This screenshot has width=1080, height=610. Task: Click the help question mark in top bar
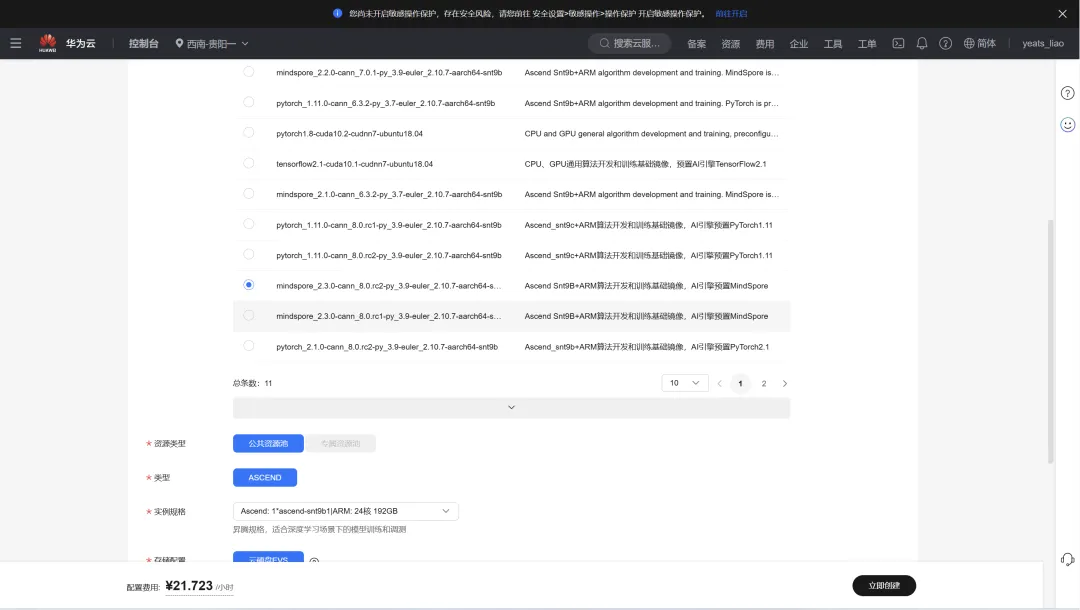tap(945, 43)
